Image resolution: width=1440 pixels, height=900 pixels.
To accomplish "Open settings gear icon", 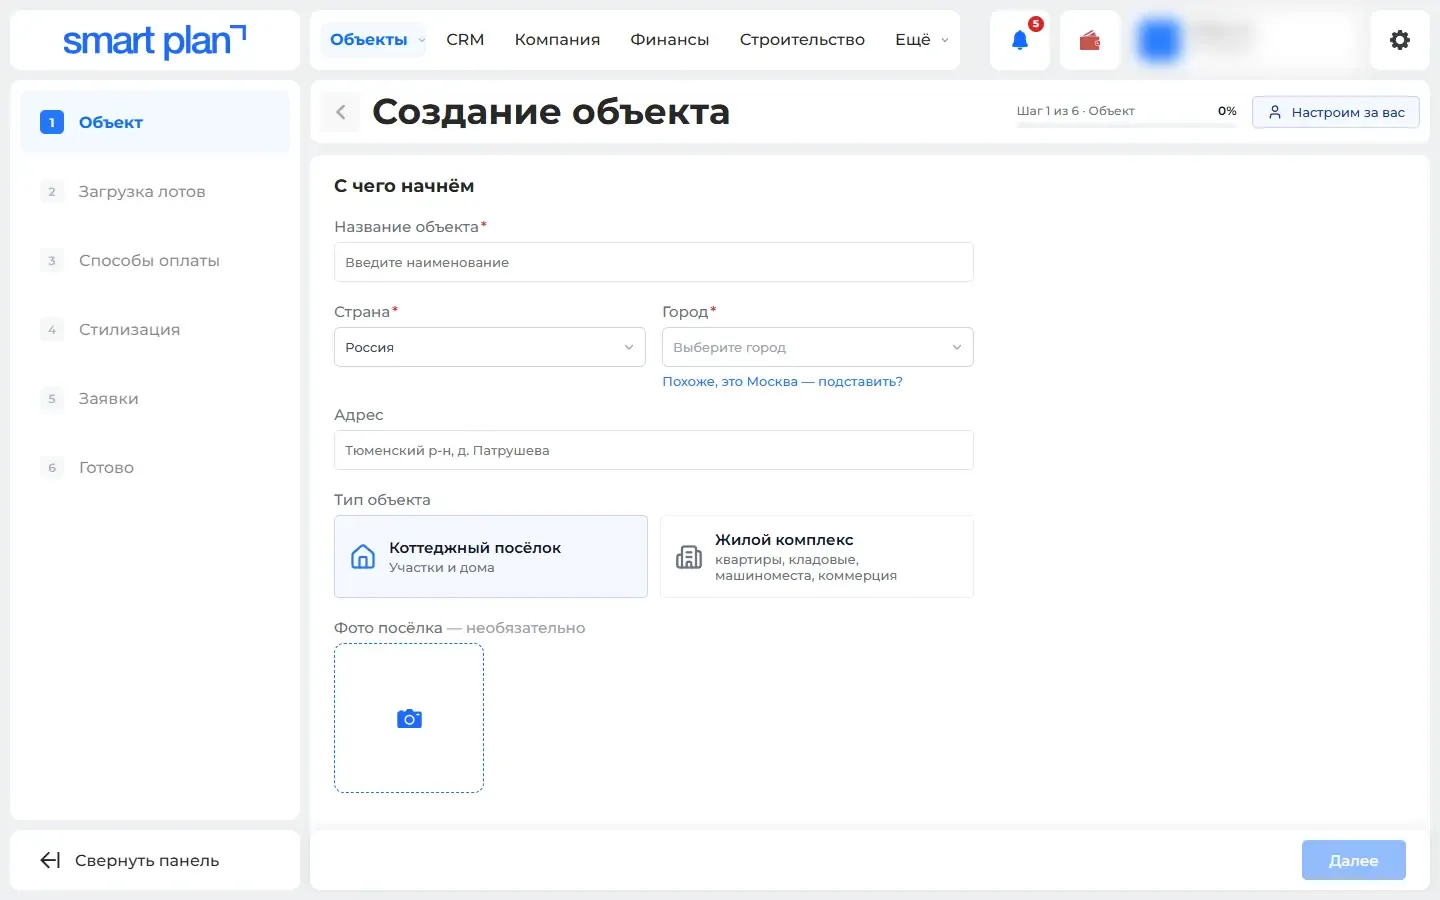I will tap(1400, 40).
